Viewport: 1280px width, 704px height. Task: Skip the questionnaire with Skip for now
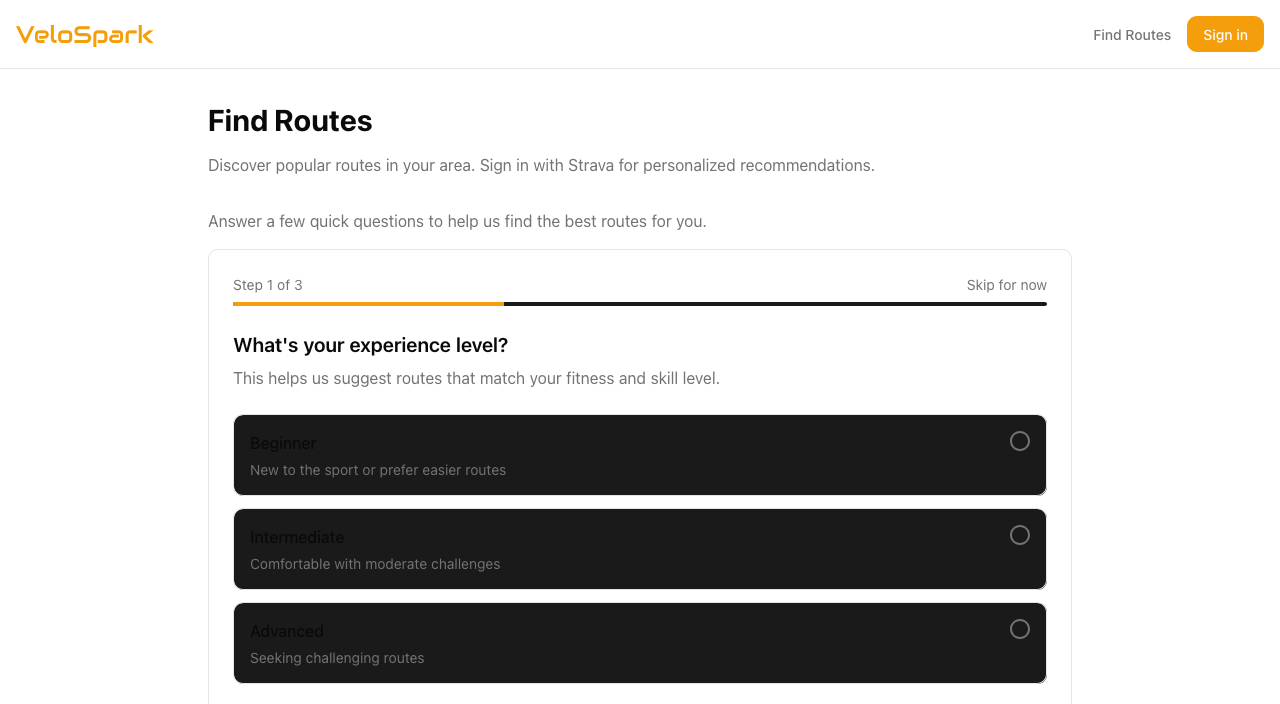point(1006,285)
